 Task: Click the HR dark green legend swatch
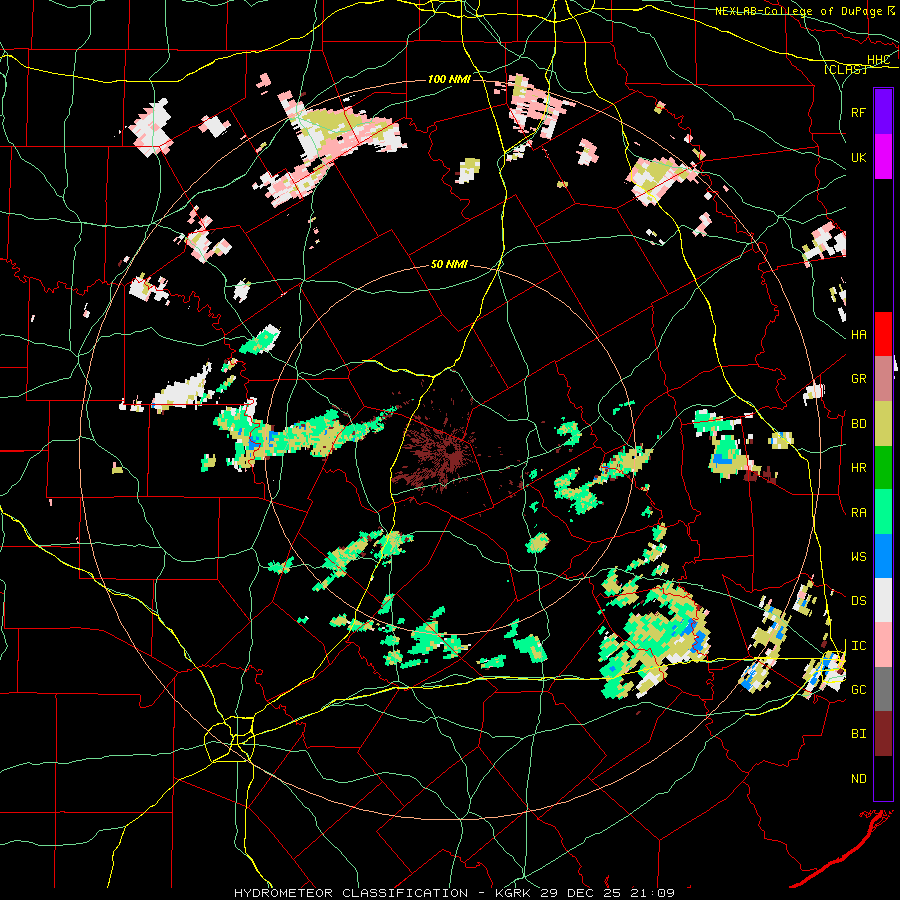pos(883,468)
